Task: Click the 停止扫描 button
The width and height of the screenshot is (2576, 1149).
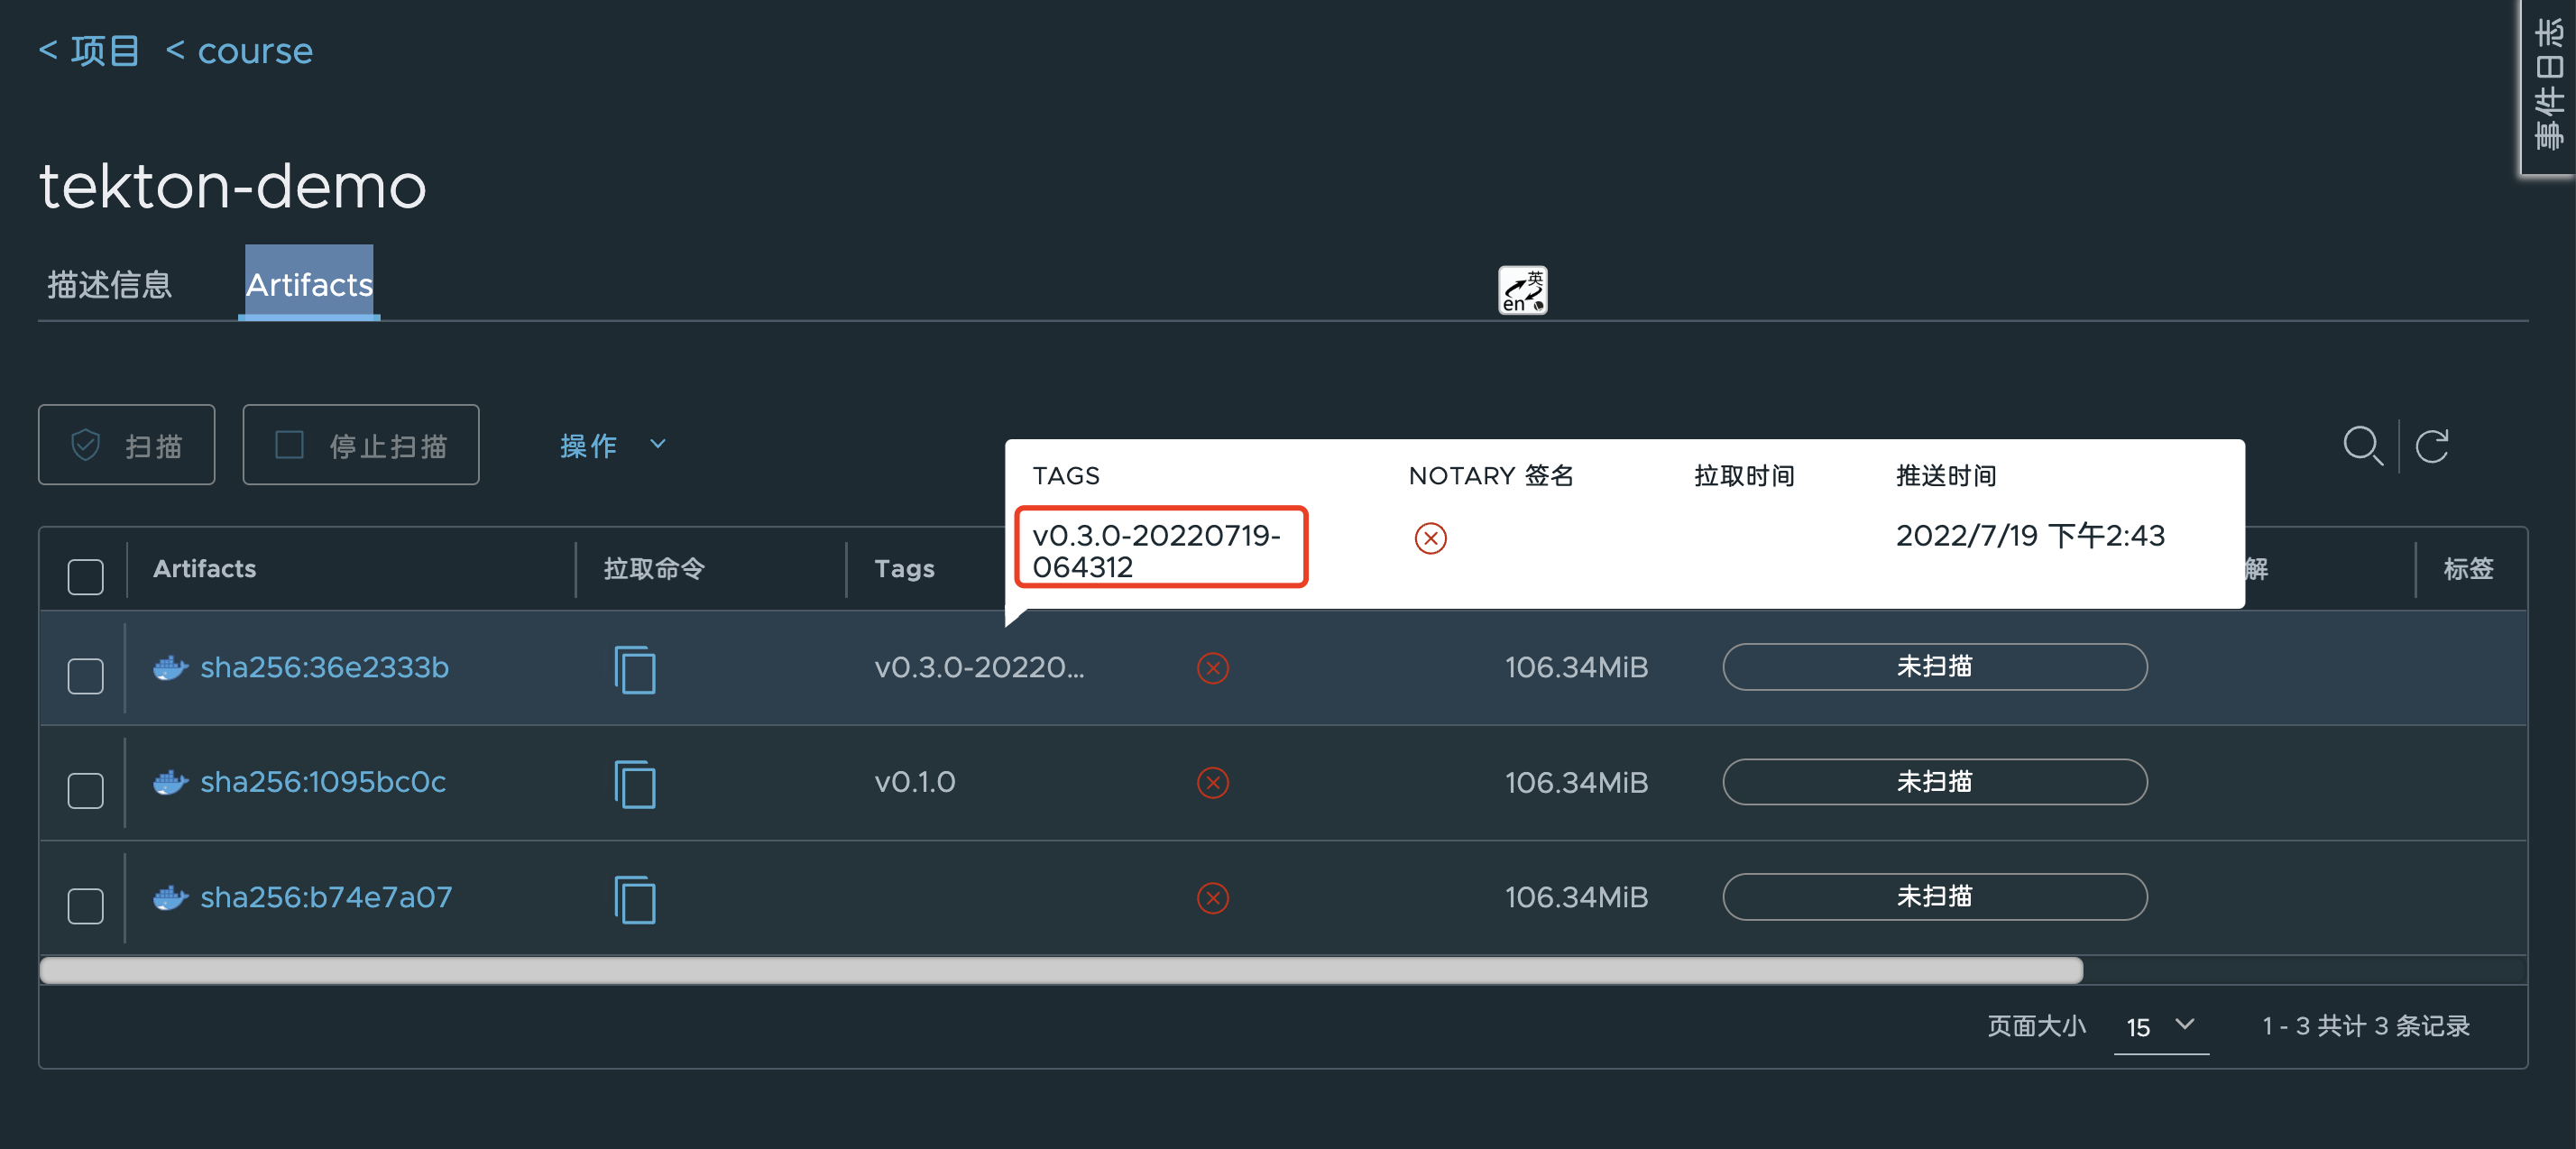Action: [x=361, y=445]
